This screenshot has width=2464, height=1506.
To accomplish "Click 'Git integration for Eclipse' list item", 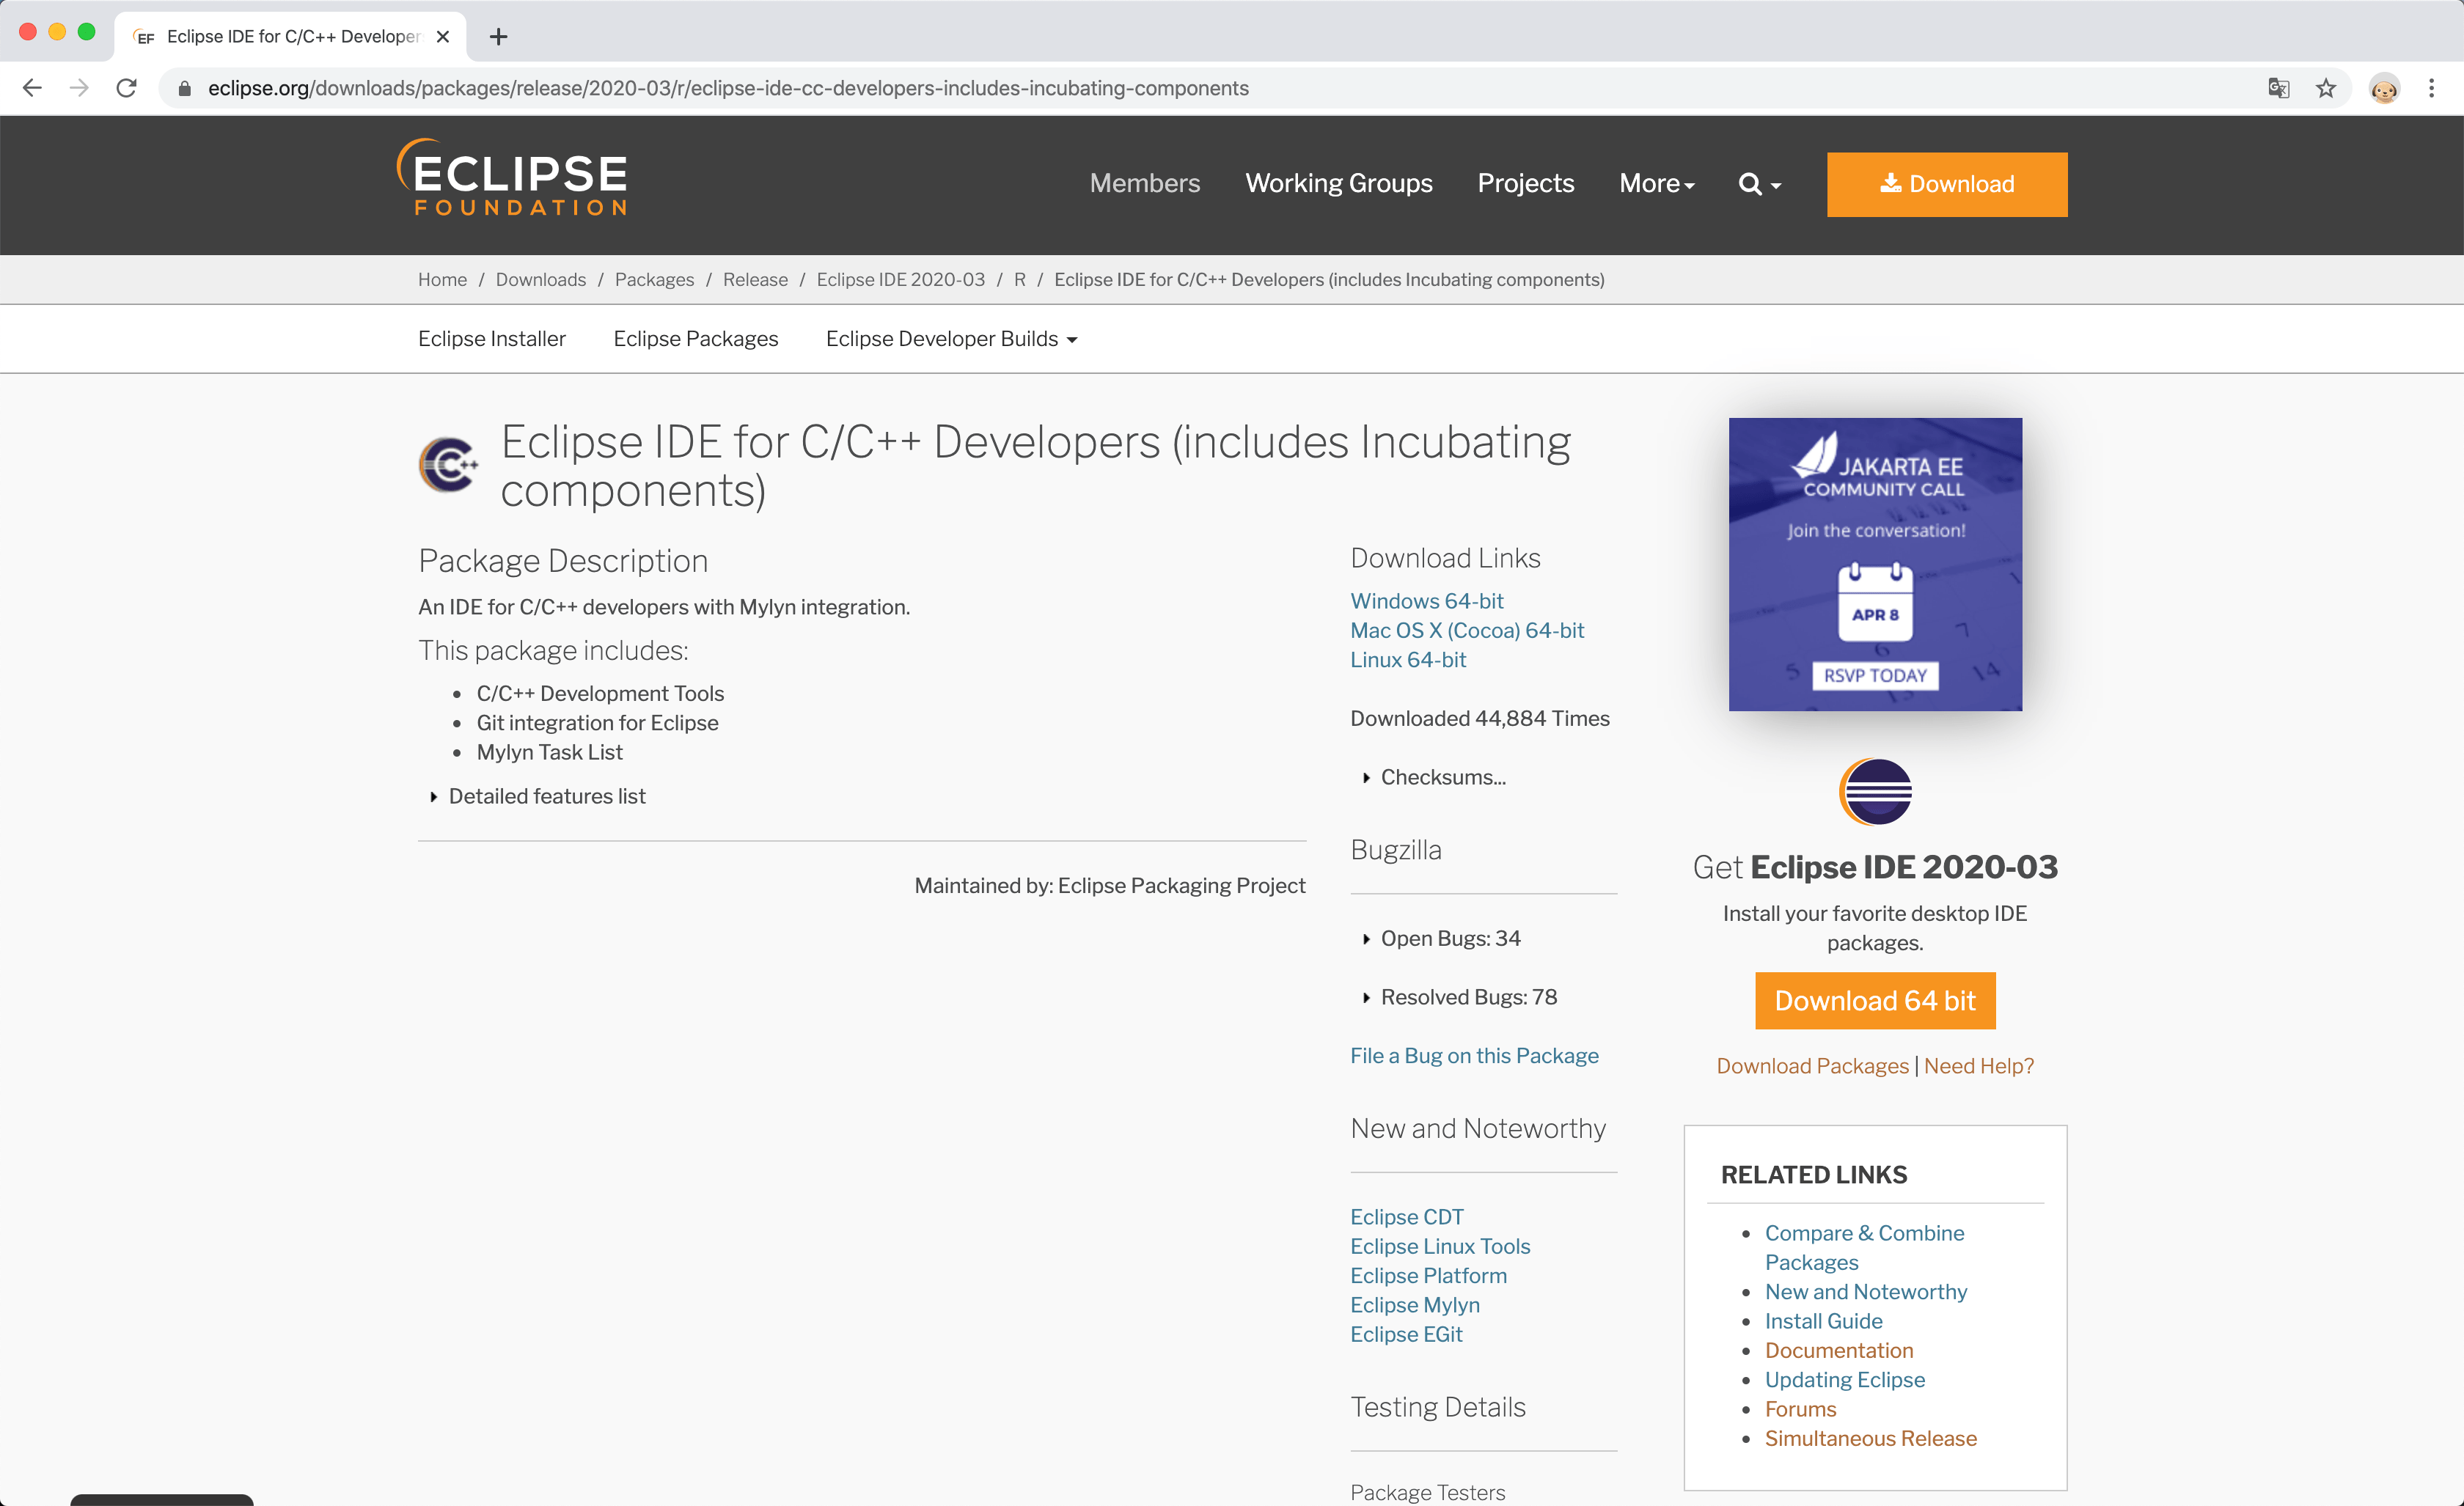I will click(597, 722).
